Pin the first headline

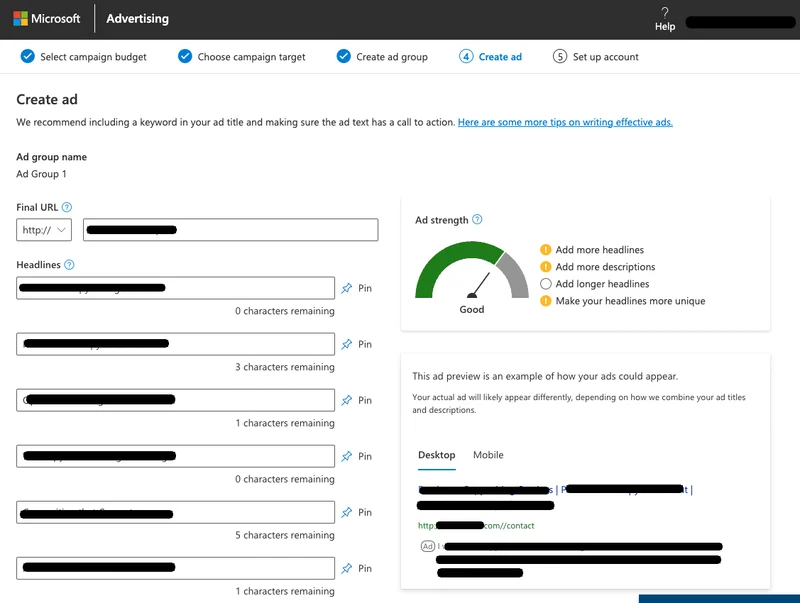click(356, 288)
